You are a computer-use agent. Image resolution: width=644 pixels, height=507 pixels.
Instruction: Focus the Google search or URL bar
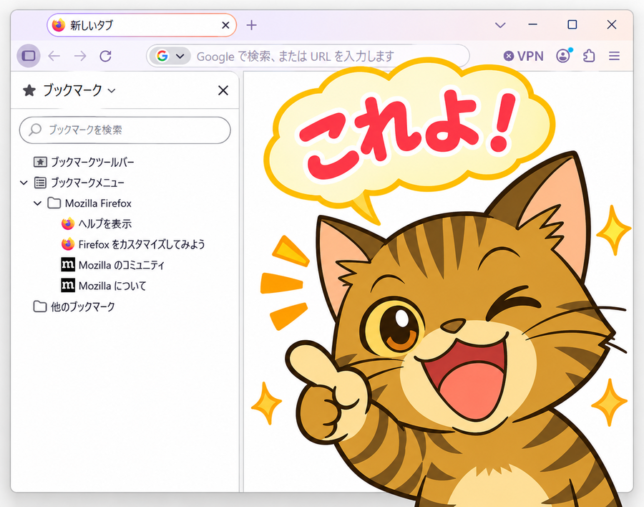click(x=308, y=56)
